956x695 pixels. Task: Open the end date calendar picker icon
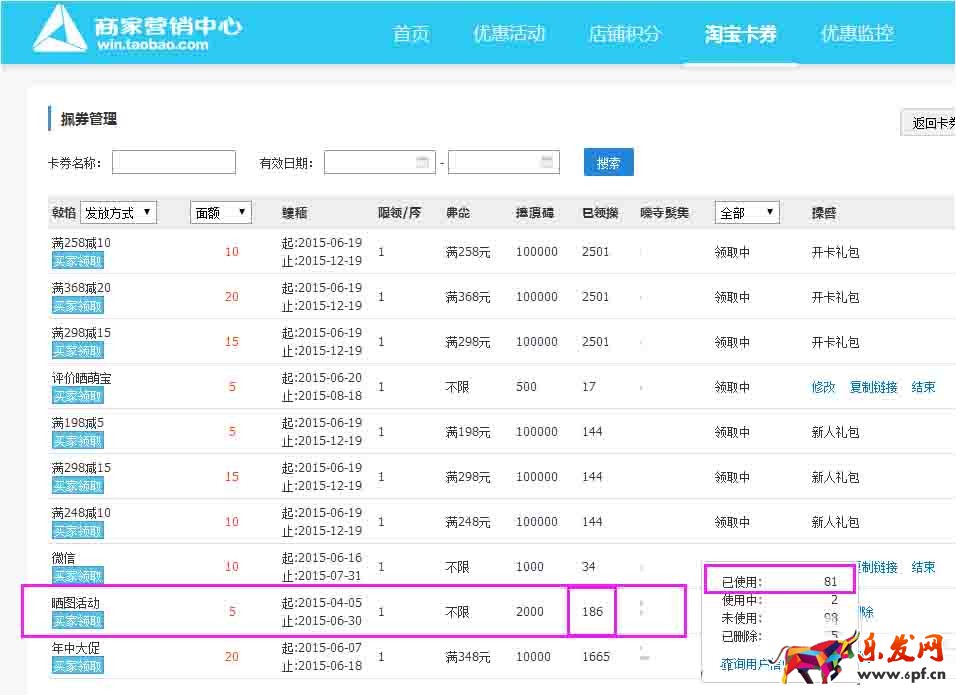(x=547, y=162)
